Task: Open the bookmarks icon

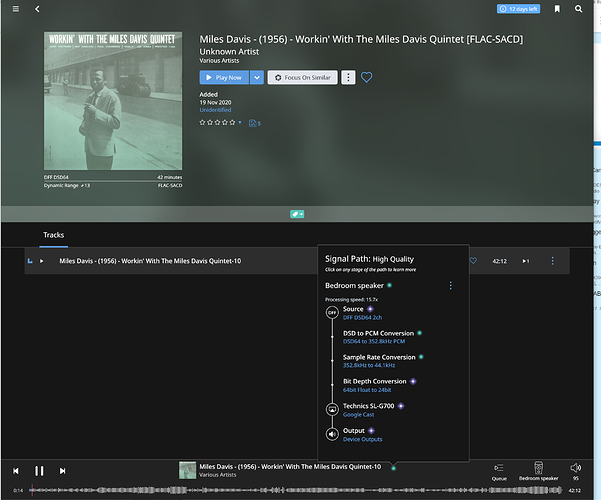Action: click(x=557, y=9)
